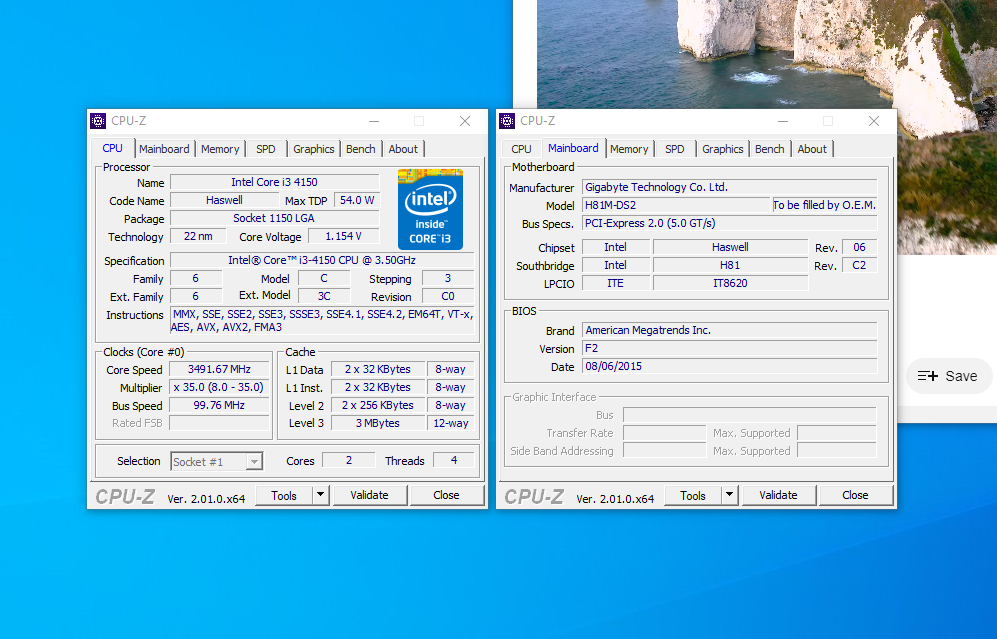
Task: Expand the Tools arrow in the right CPU-Z window
Action: click(729, 495)
